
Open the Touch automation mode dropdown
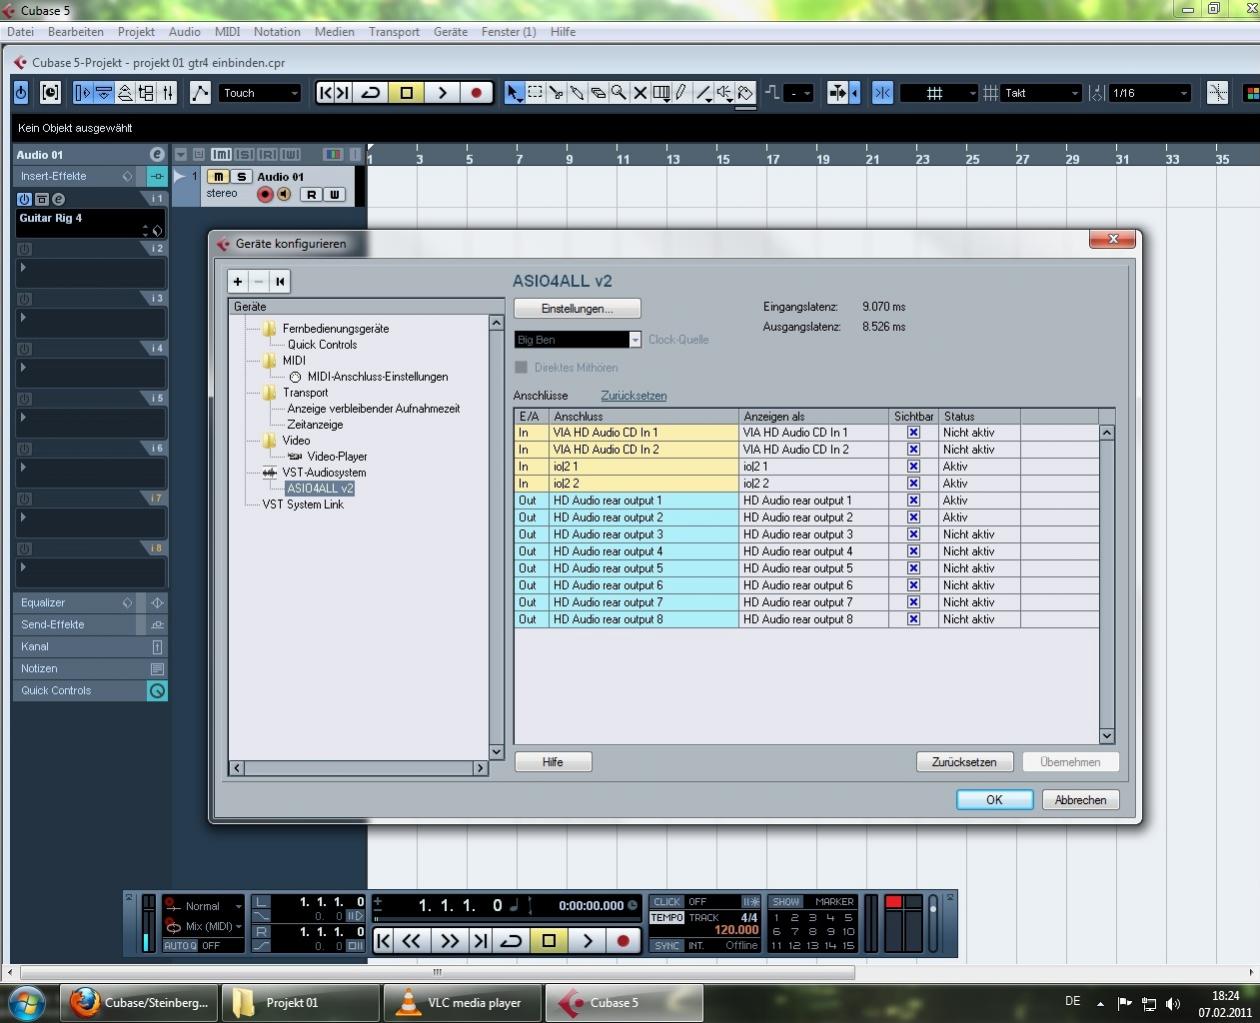pyautogui.click(x=260, y=93)
